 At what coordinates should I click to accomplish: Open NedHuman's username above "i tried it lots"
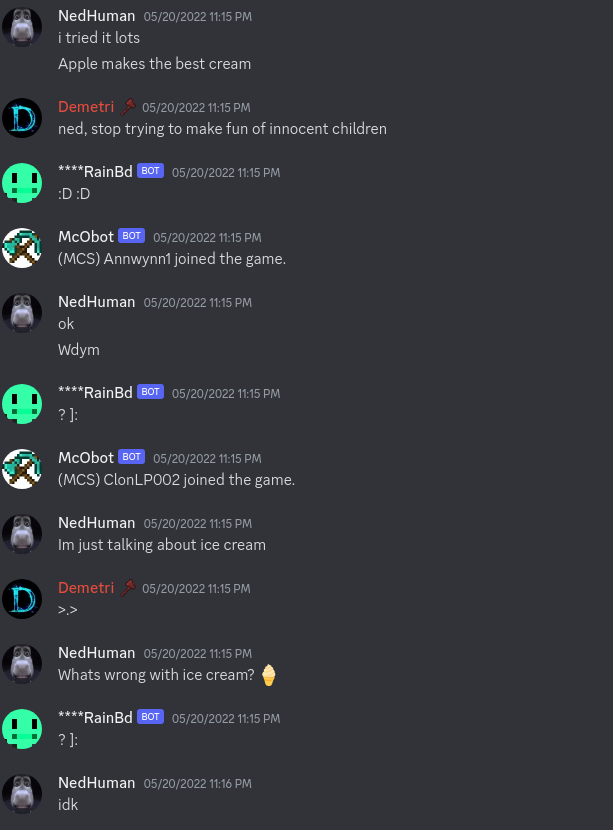click(x=96, y=16)
